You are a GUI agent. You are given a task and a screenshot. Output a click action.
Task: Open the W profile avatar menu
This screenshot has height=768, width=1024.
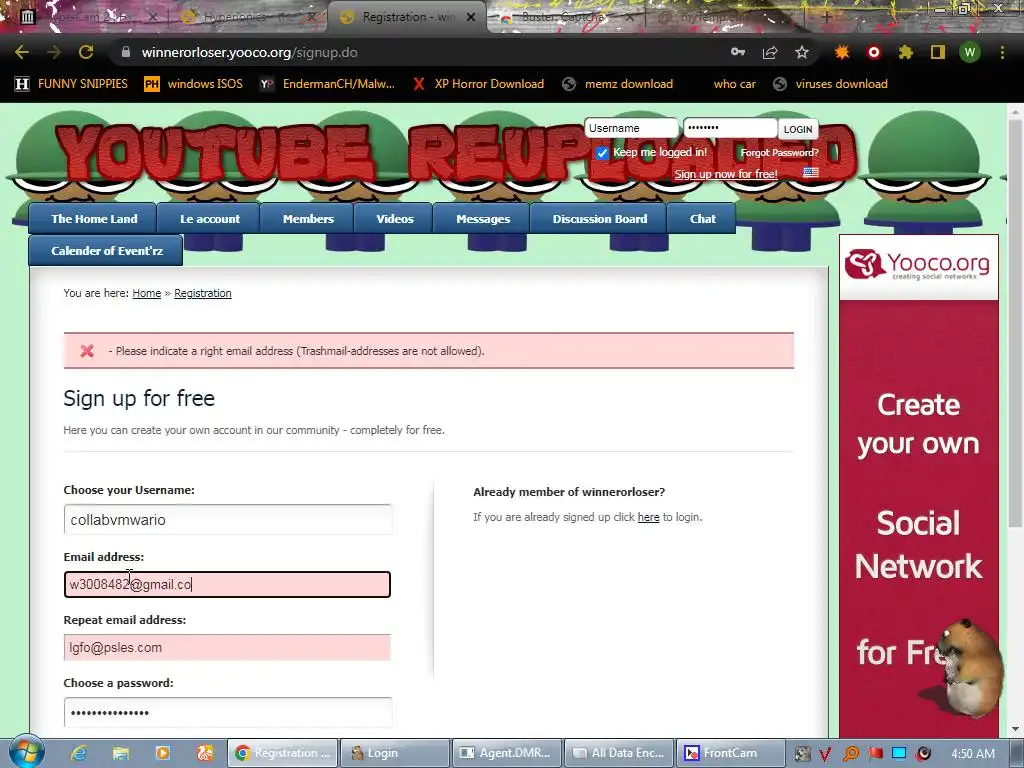(970, 52)
